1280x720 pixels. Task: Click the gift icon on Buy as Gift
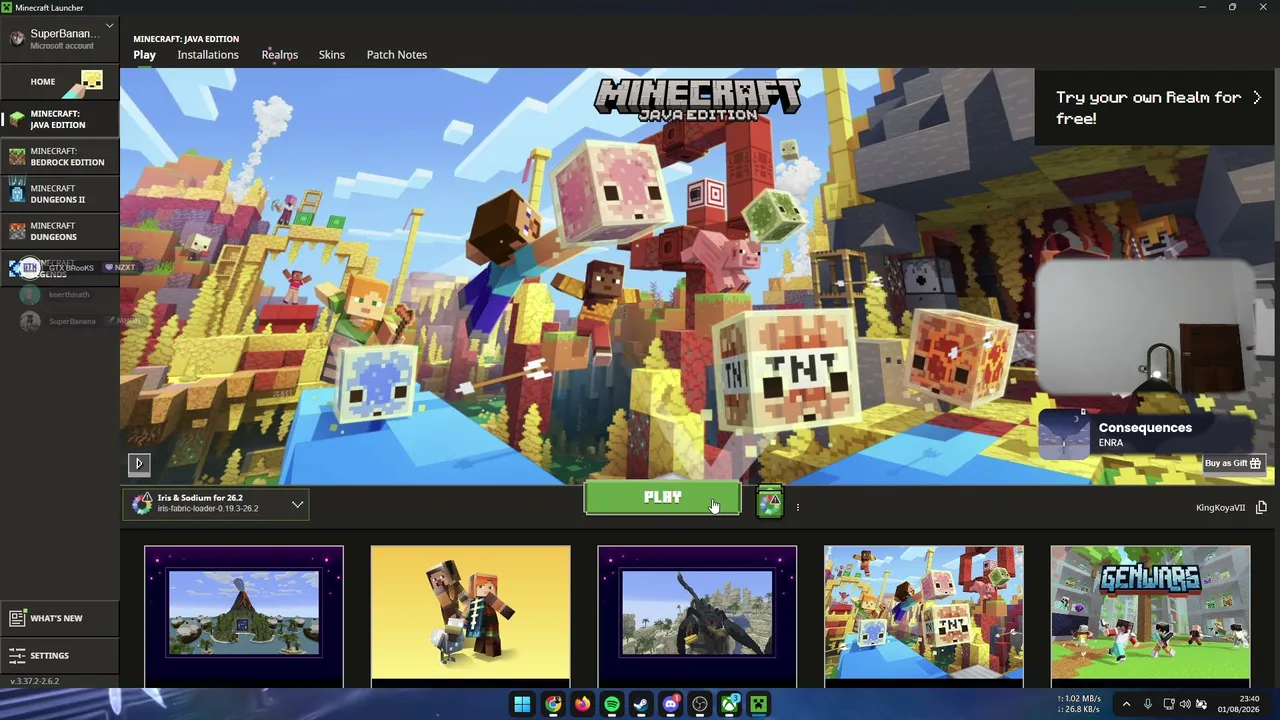pyautogui.click(x=1256, y=463)
